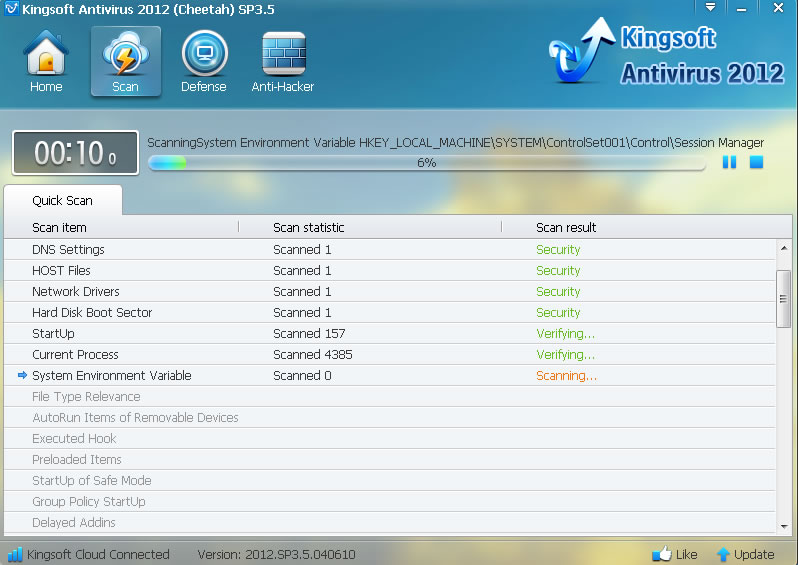This screenshot has height=565, width=798.
Task: Open the Anti-Hacker firewall icon
Action: click(x=283, y=53)
